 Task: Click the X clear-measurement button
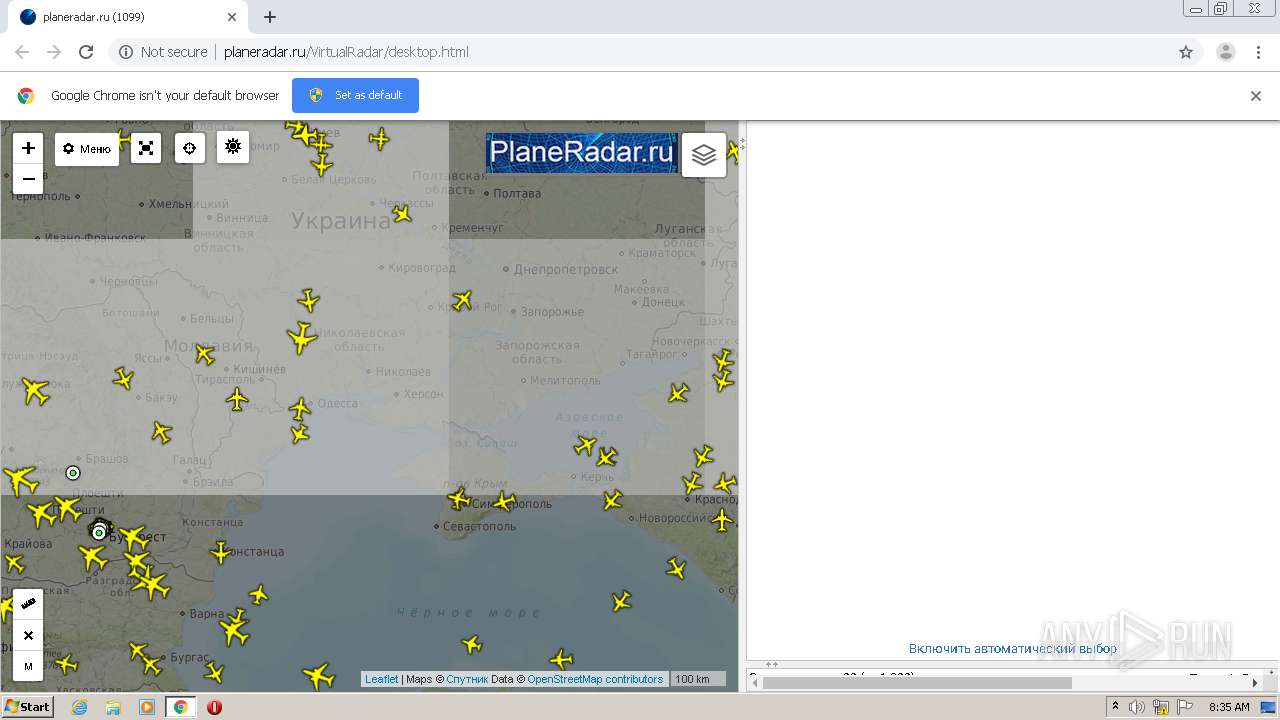pyautogui.click(x=28, y=636)
